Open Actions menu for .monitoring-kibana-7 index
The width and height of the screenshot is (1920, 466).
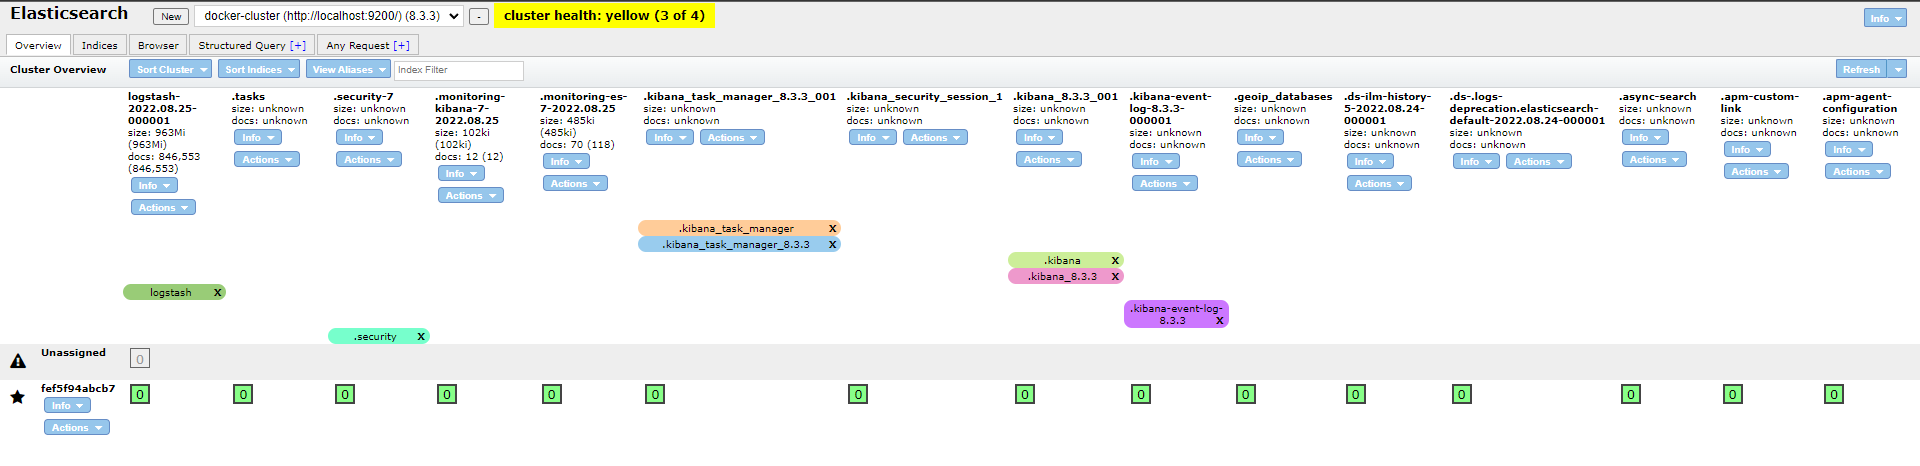click(470, 196)
